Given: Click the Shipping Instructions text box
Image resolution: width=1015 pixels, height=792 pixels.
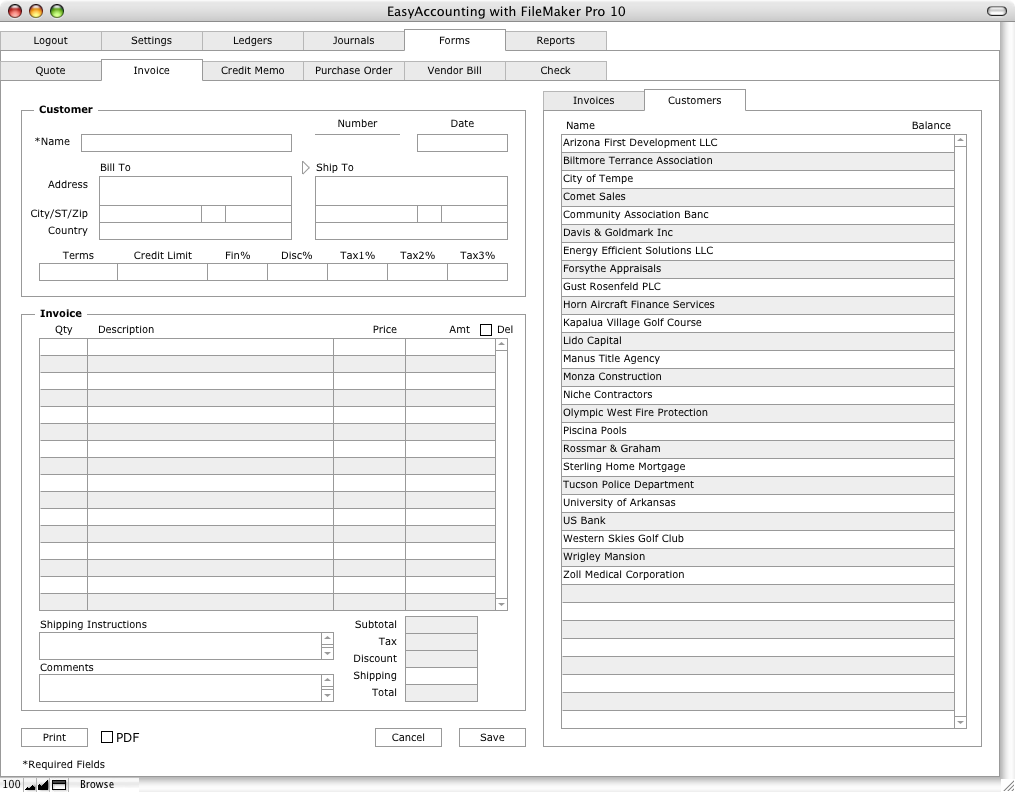Looking at the screenshot, I should [181, 646].
